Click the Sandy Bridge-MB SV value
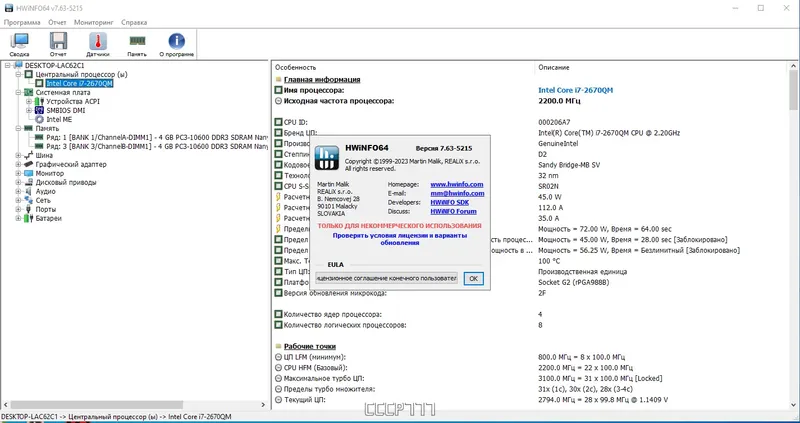 pos(569,165)
